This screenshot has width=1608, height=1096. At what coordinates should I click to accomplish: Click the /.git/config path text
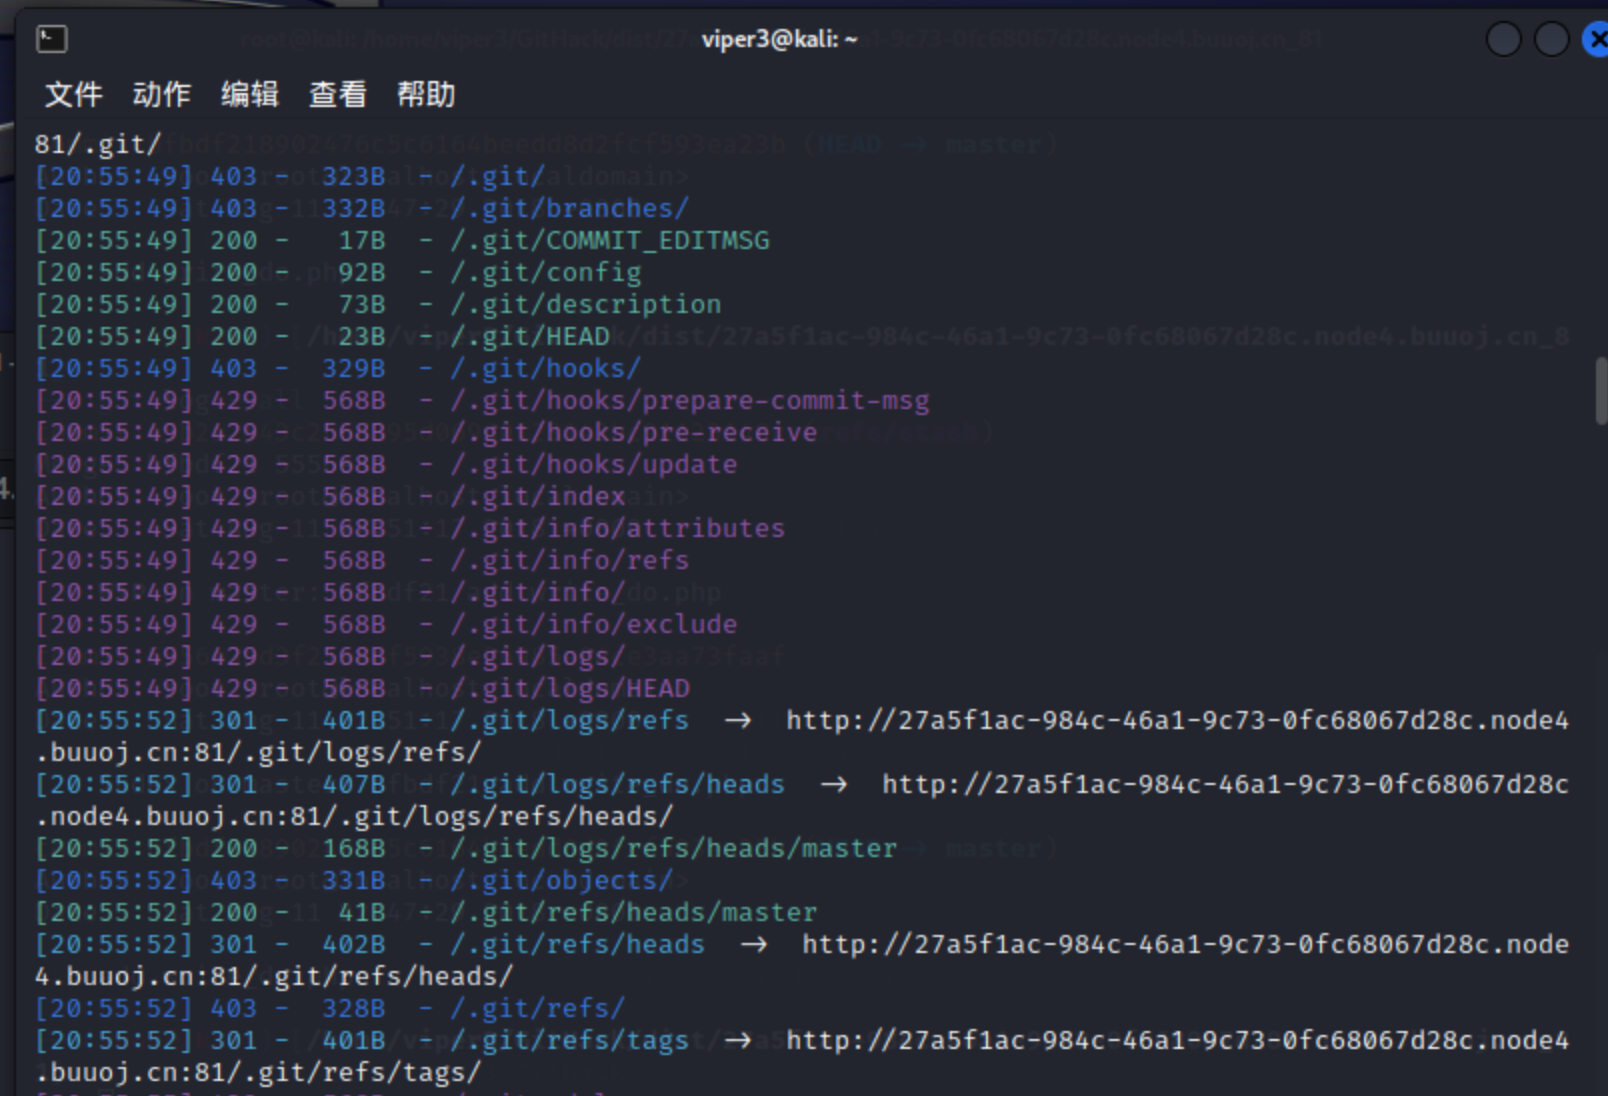click(546, 273)
